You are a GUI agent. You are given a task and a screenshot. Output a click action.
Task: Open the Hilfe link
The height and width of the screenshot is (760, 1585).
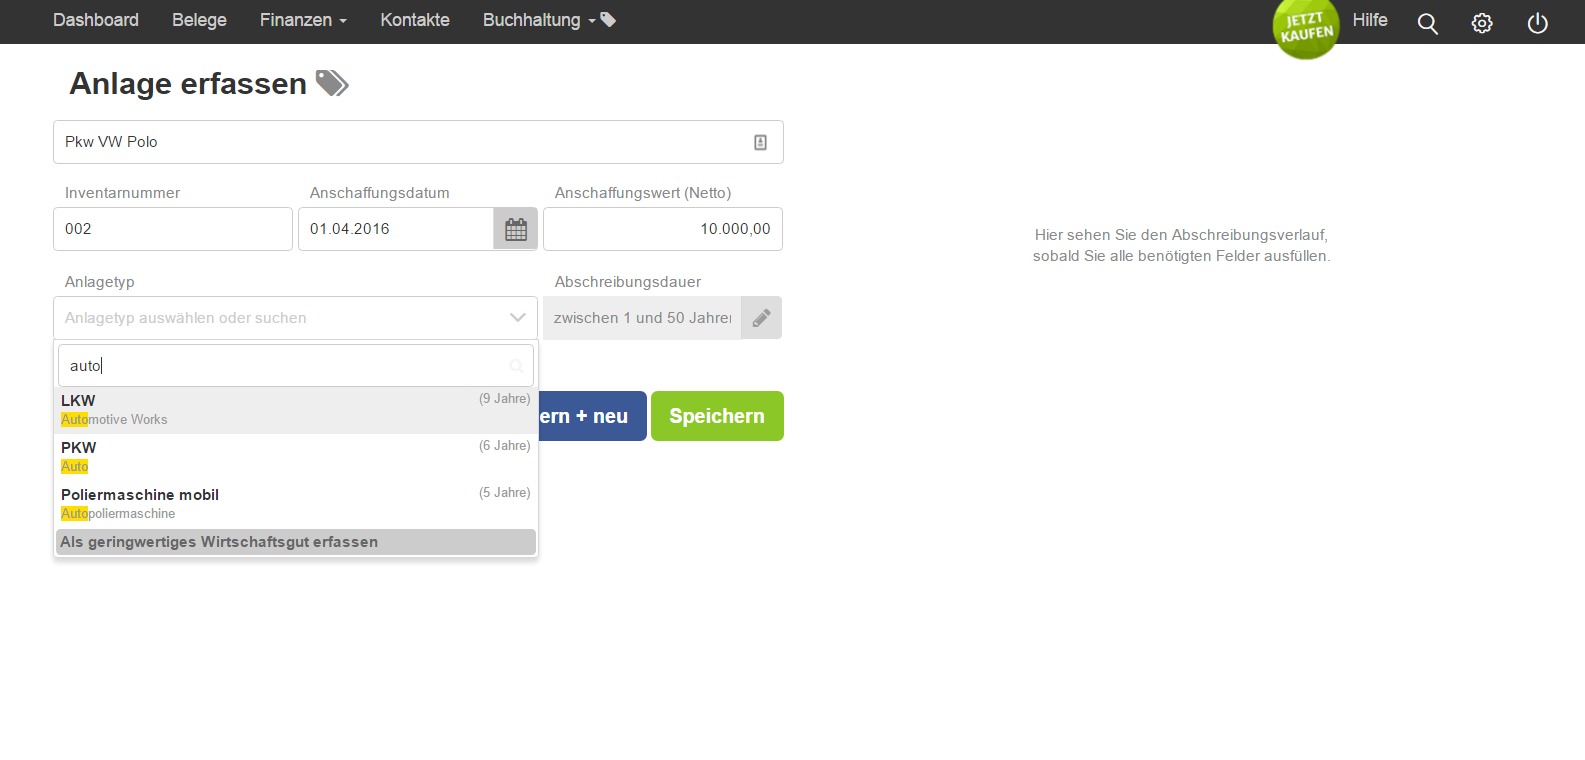[x=1370, y=20]
